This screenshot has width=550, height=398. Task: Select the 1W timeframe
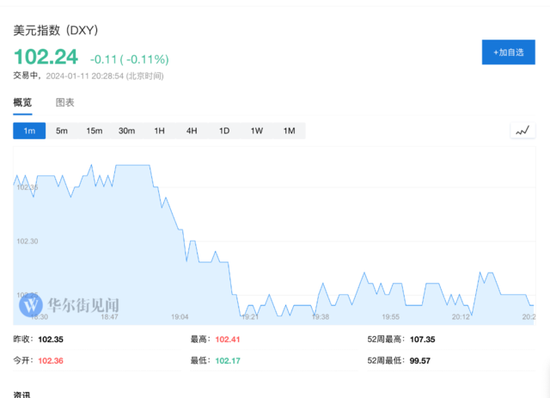pyautogui.click(x=256, y=131)
